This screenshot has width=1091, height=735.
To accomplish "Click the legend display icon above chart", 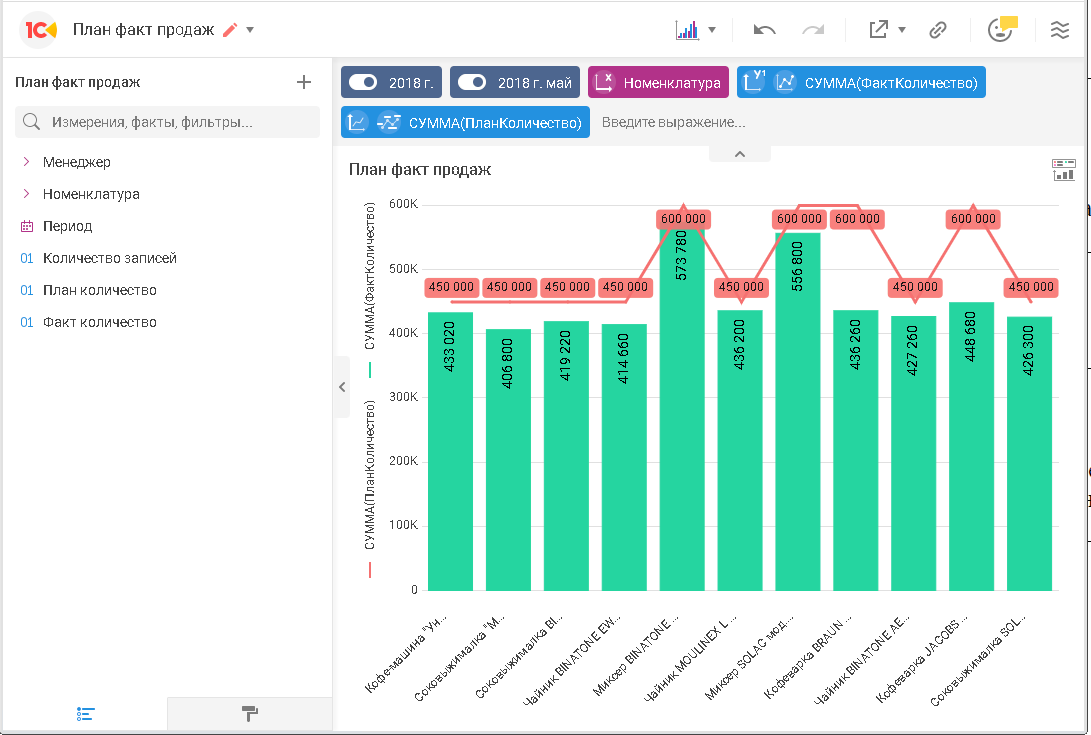I will 1063,170.
